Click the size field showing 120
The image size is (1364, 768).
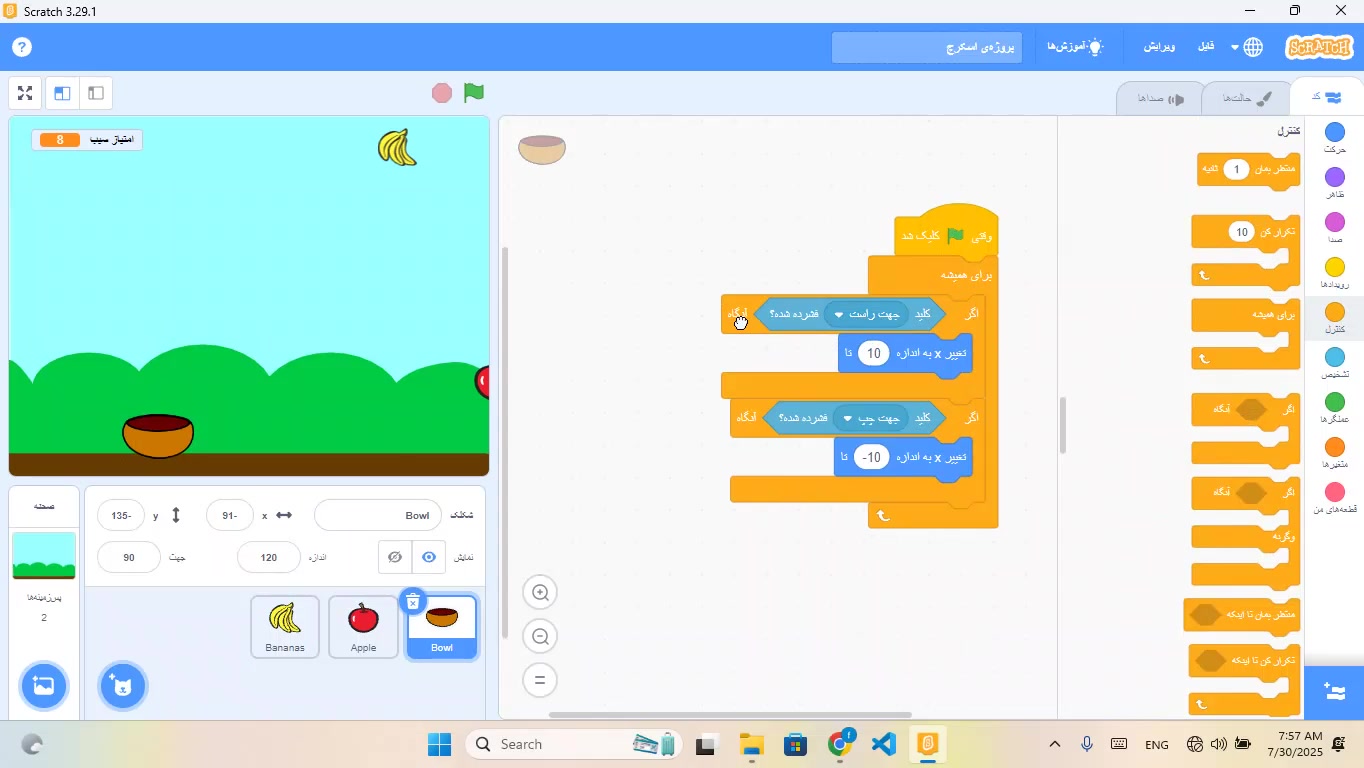pos(269,557)
